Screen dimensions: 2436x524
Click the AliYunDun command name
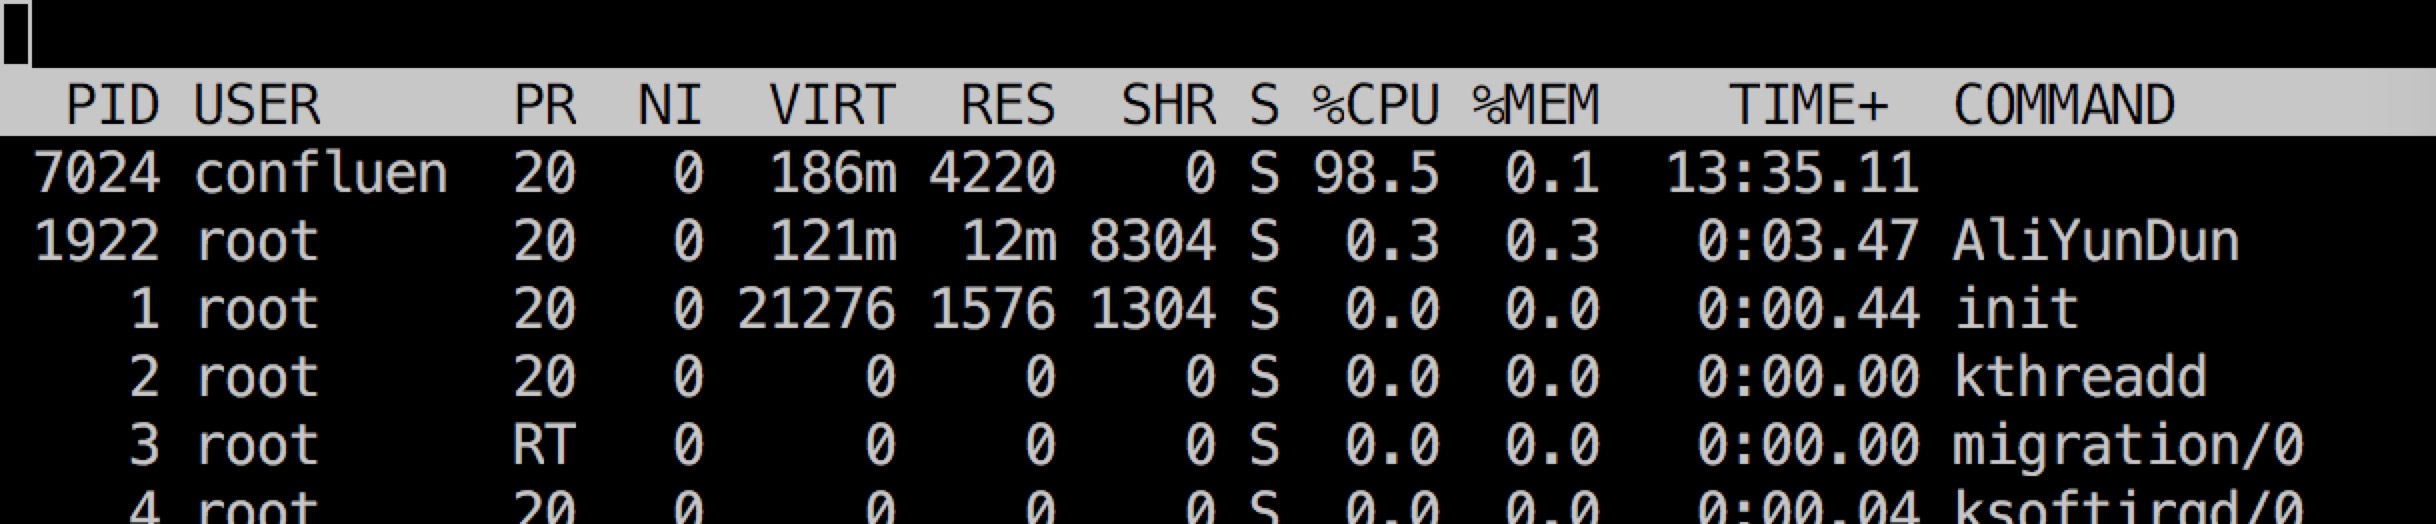pos(2096,241)
